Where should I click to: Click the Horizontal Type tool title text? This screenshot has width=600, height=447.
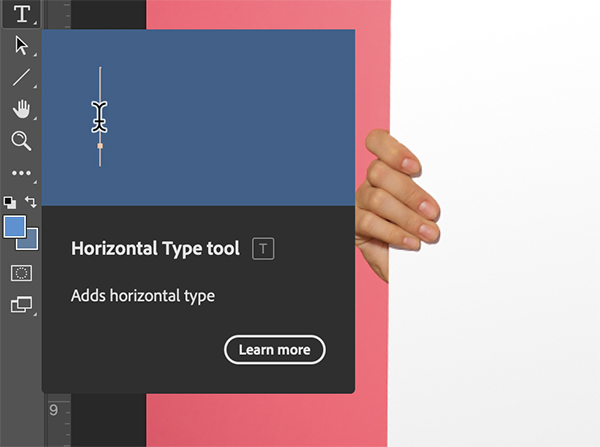pyautogui.click(x=155, y=249)
